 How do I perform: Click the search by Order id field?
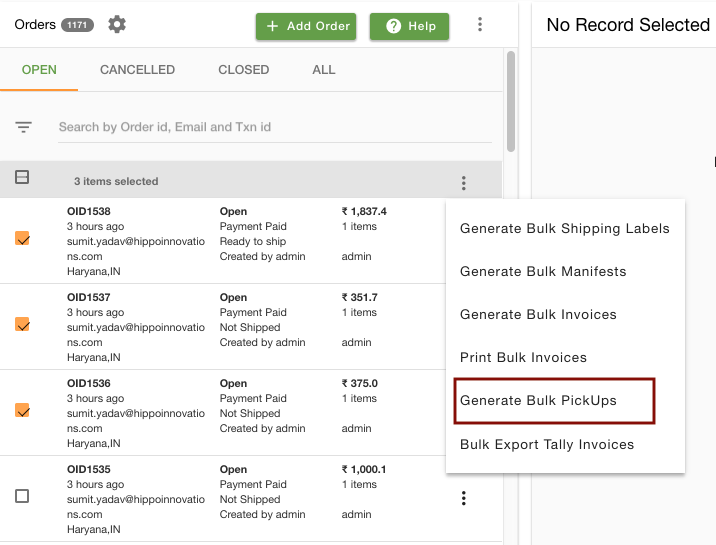click(275, 127)
